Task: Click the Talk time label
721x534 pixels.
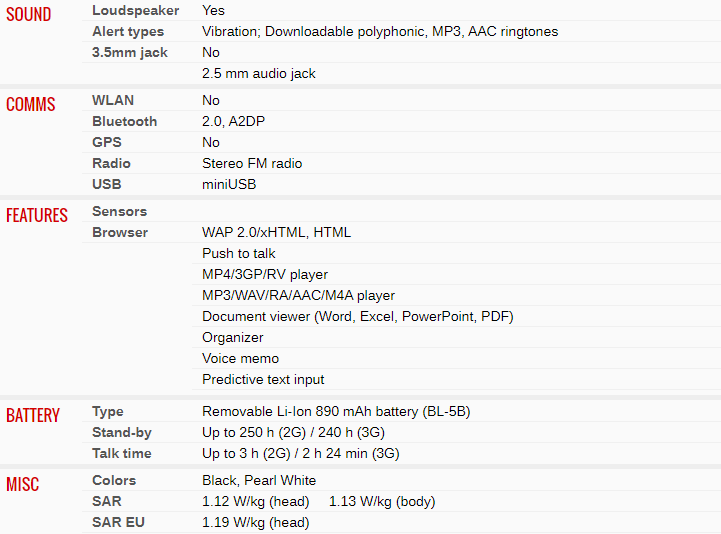Action: click(122, 454)
